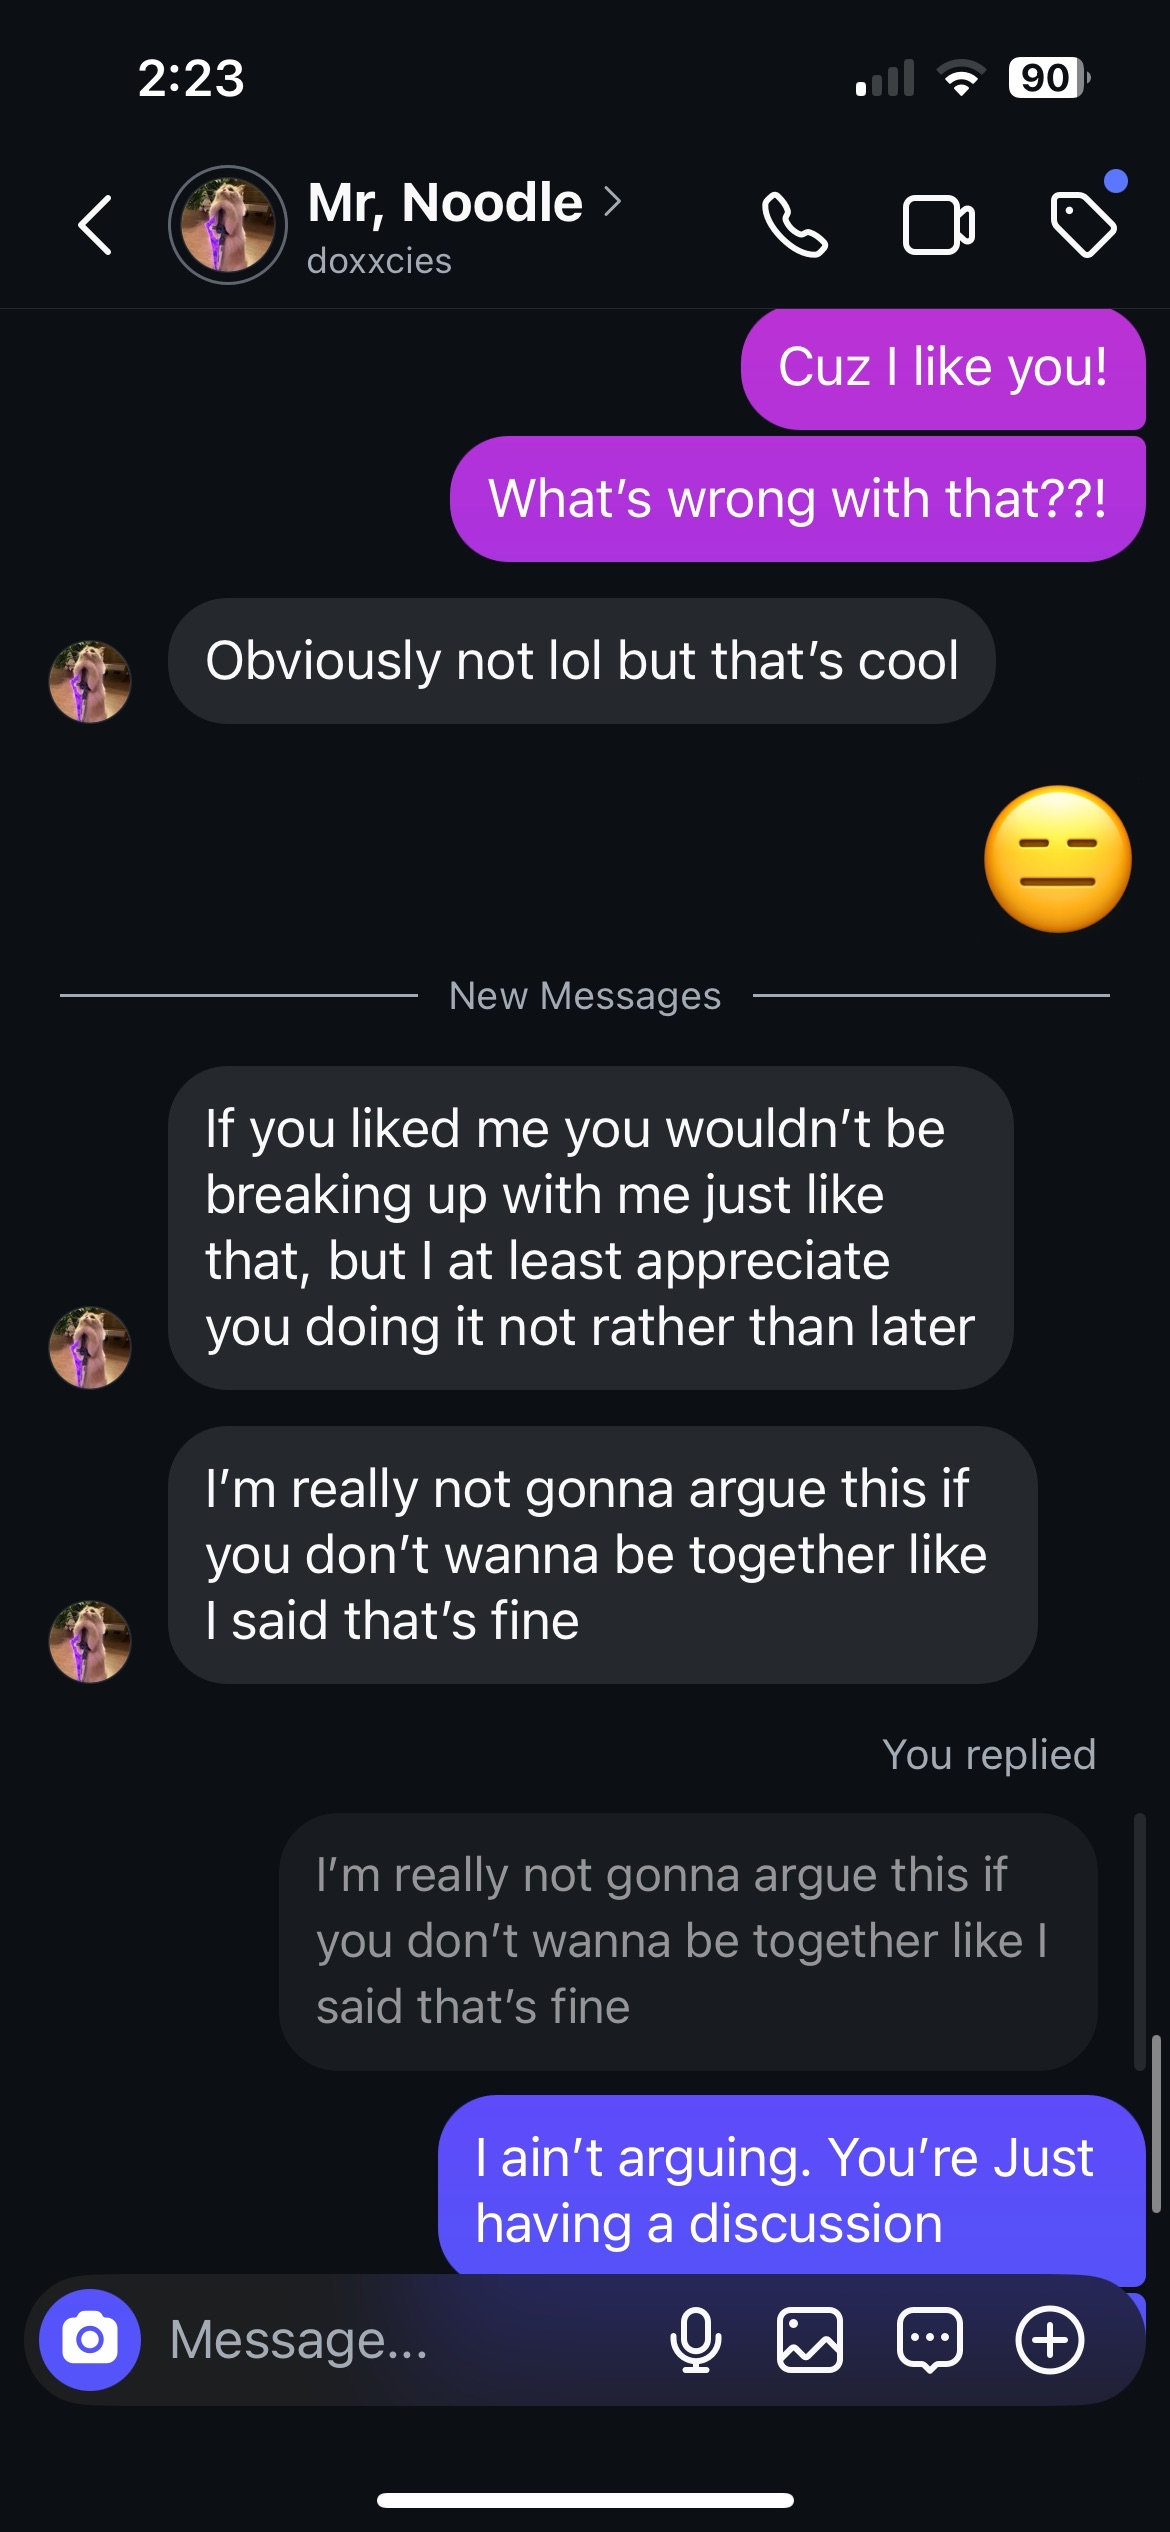
Task: Tap the "Cuz I like you!" message
Action: click(x=942, y=368)
